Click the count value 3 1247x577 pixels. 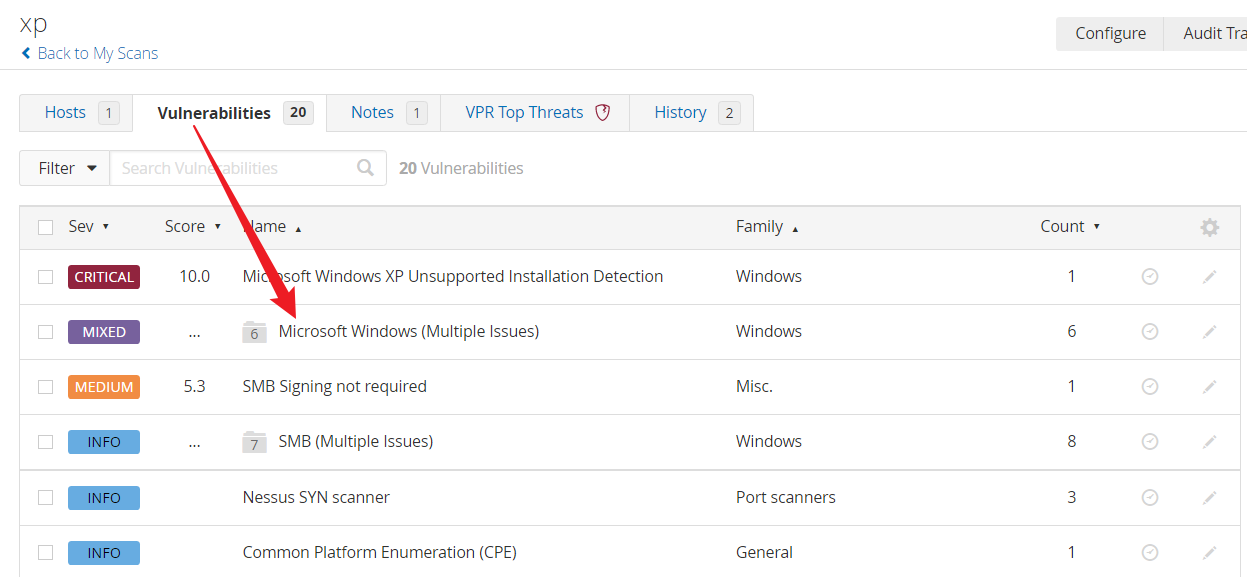pos(1071,497)
